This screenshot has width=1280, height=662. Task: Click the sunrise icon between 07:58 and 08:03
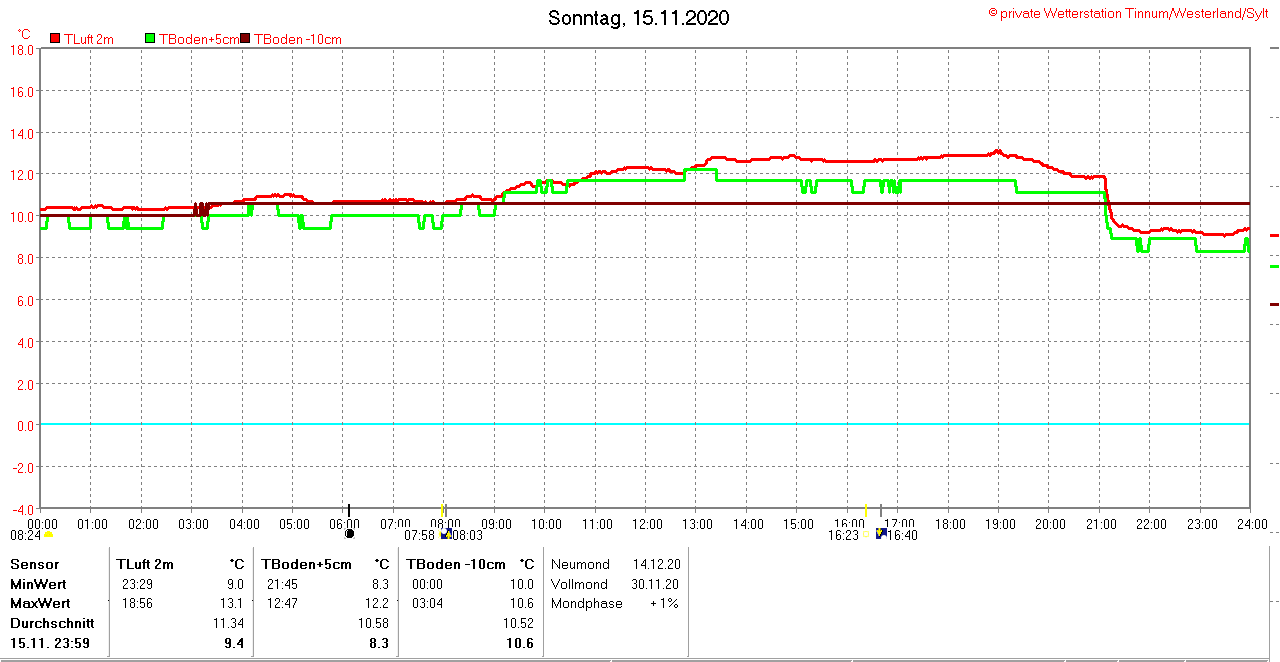coord(445,535)
